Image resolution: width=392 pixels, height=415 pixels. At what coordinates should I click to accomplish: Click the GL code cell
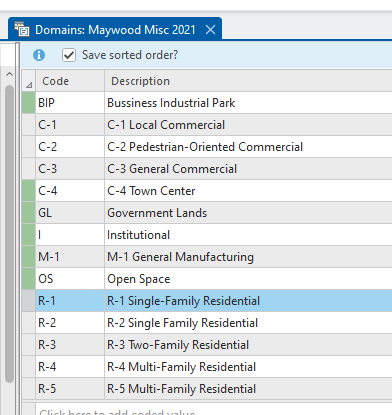pos(70,213)
